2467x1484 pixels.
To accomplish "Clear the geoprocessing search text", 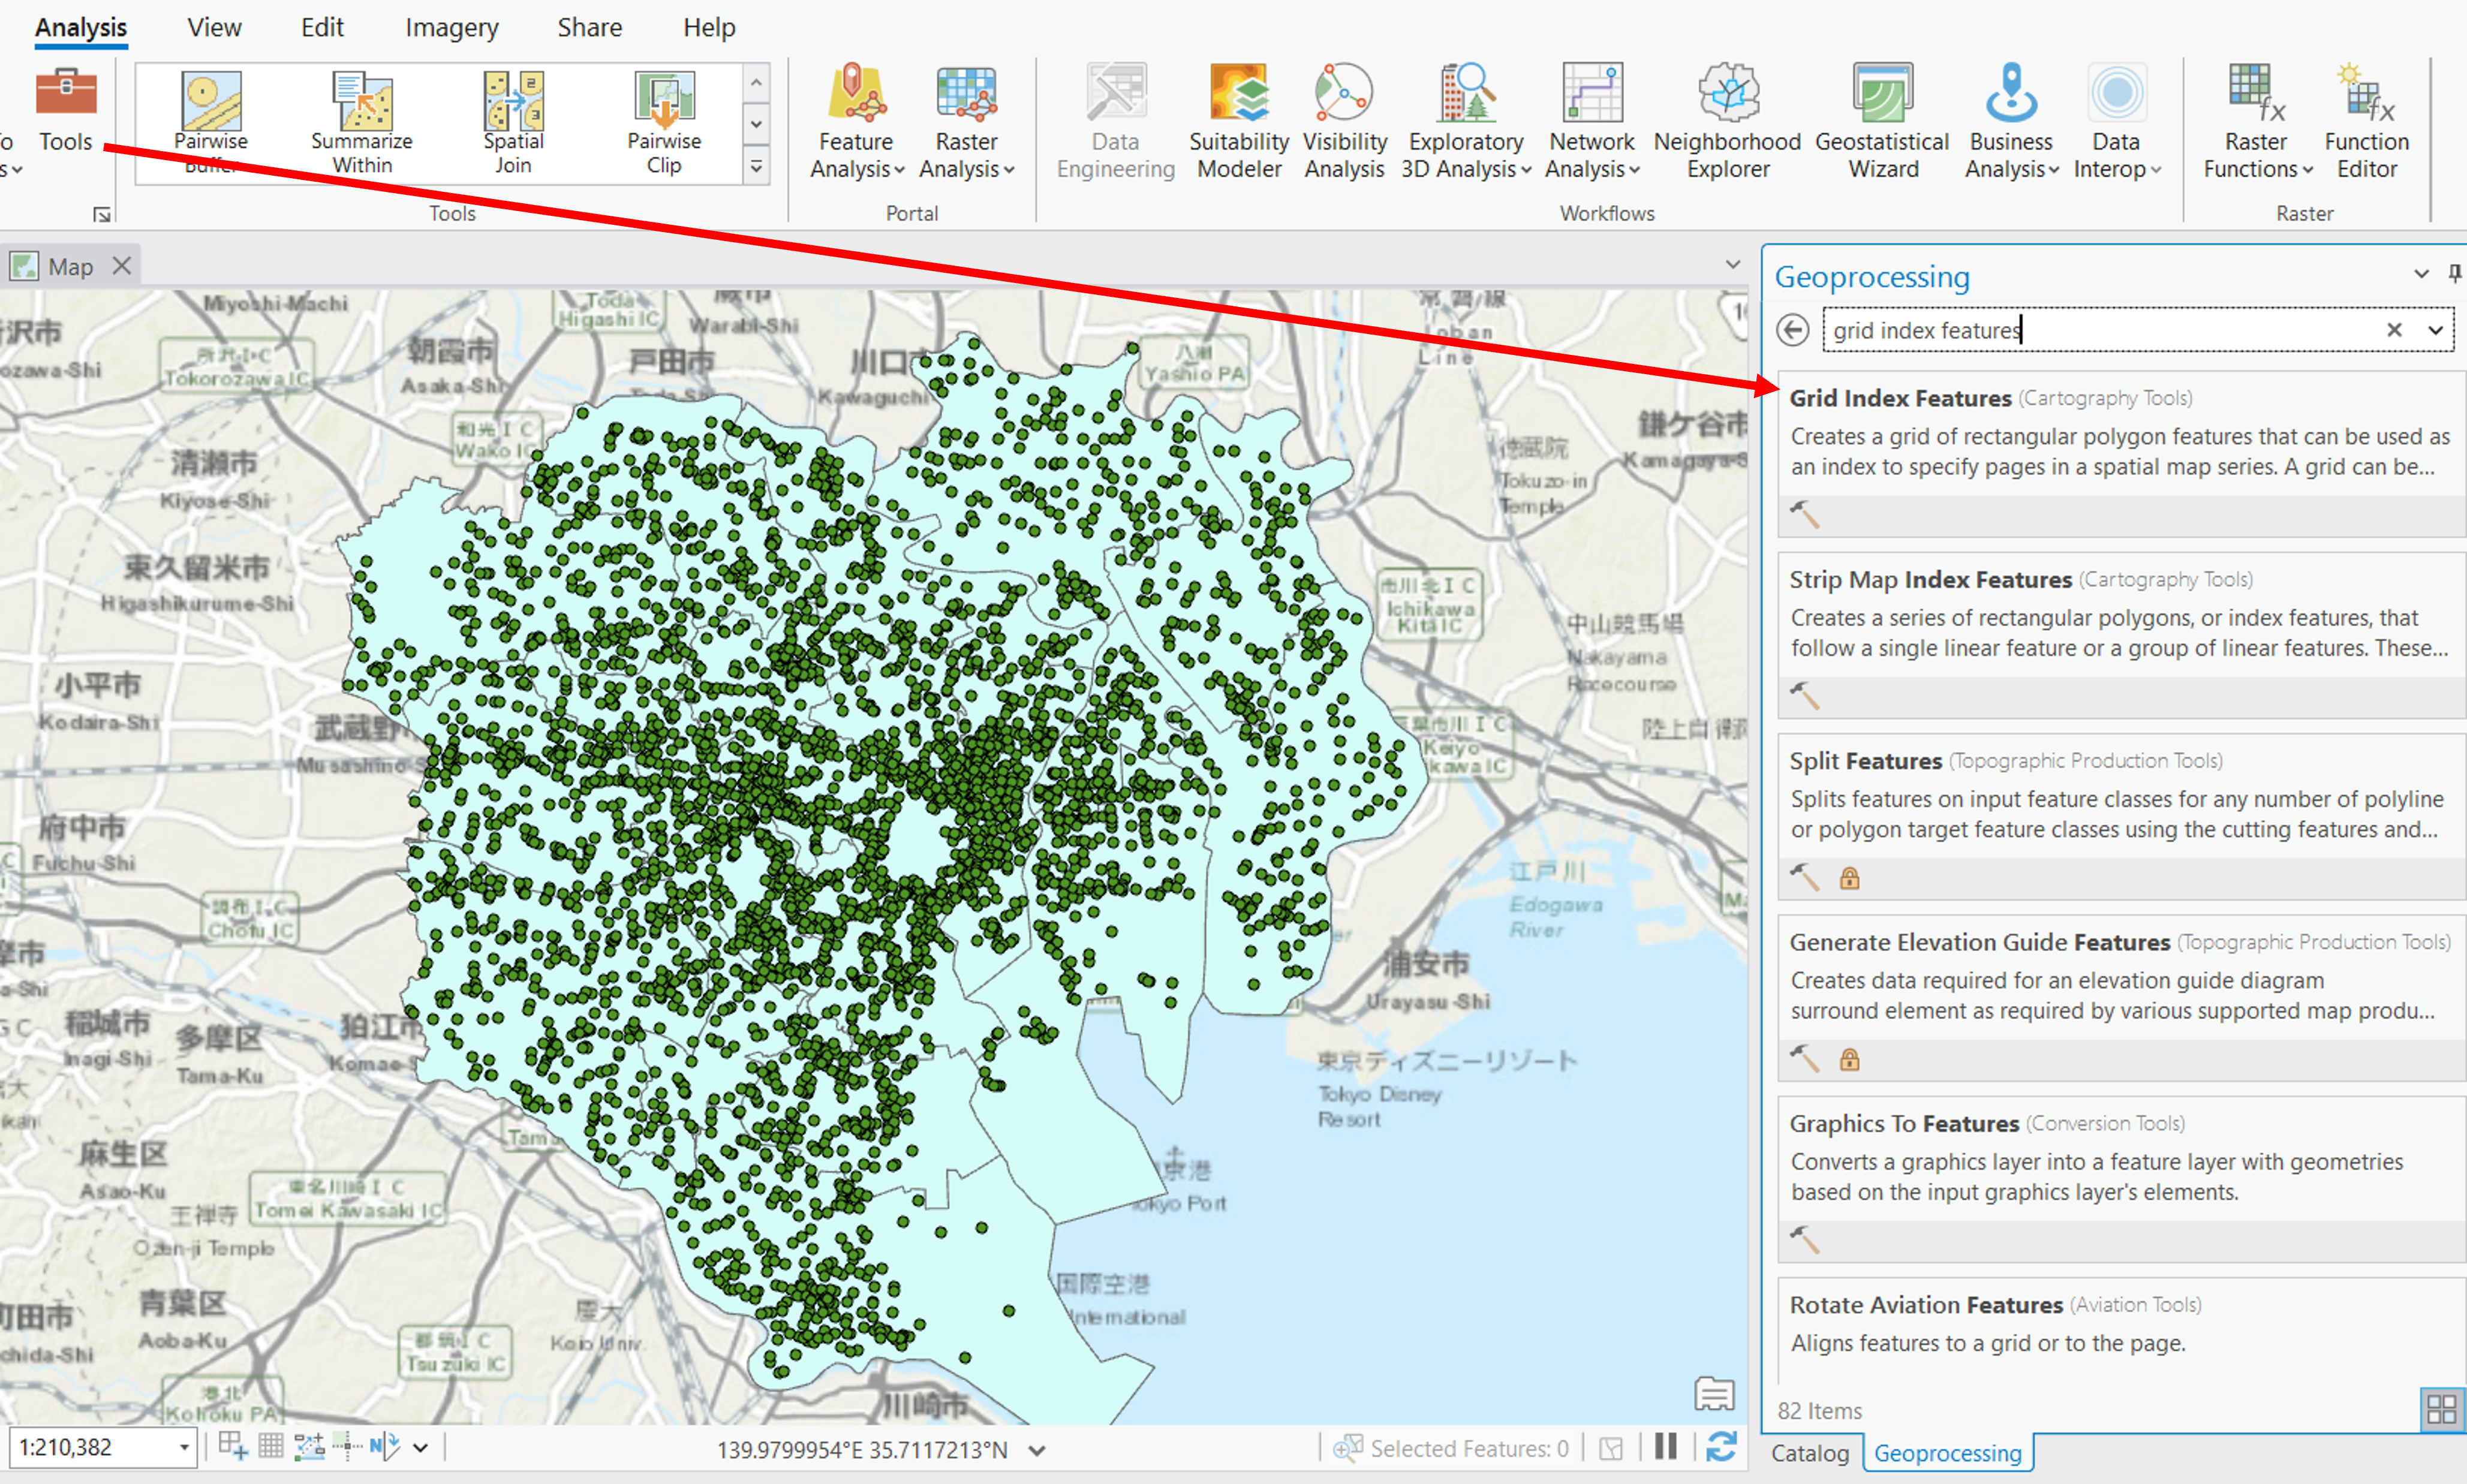I will (x=2394, y=330).
